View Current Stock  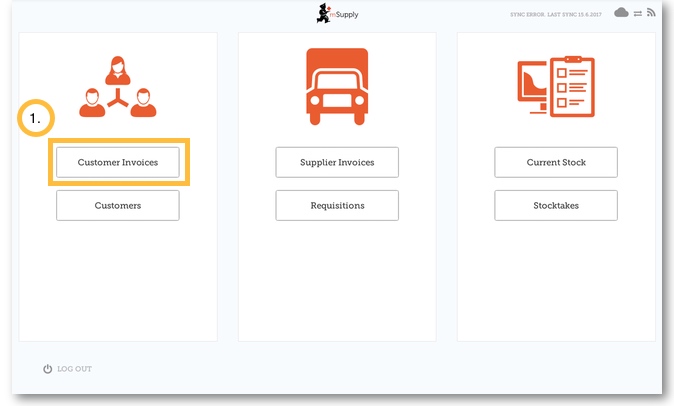(x=556, y=162)
